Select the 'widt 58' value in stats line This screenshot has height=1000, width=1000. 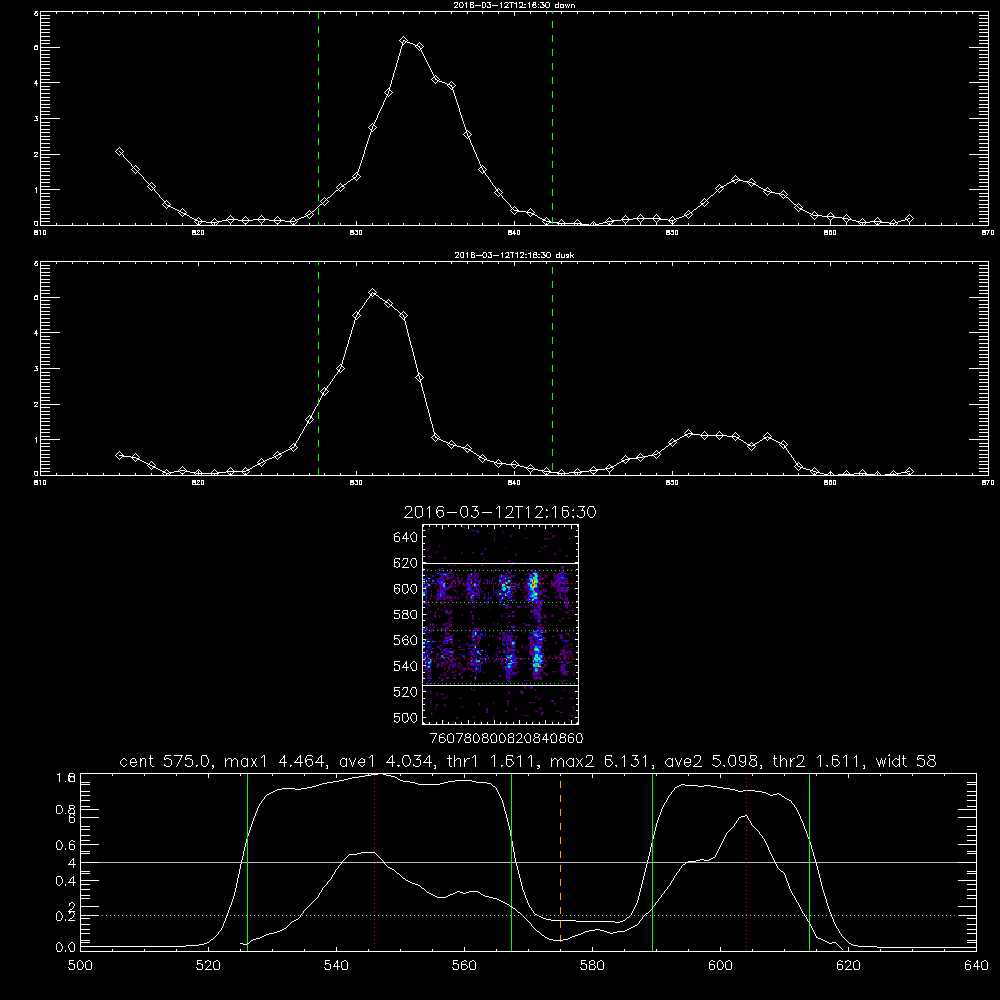click(x=906, y=761)
